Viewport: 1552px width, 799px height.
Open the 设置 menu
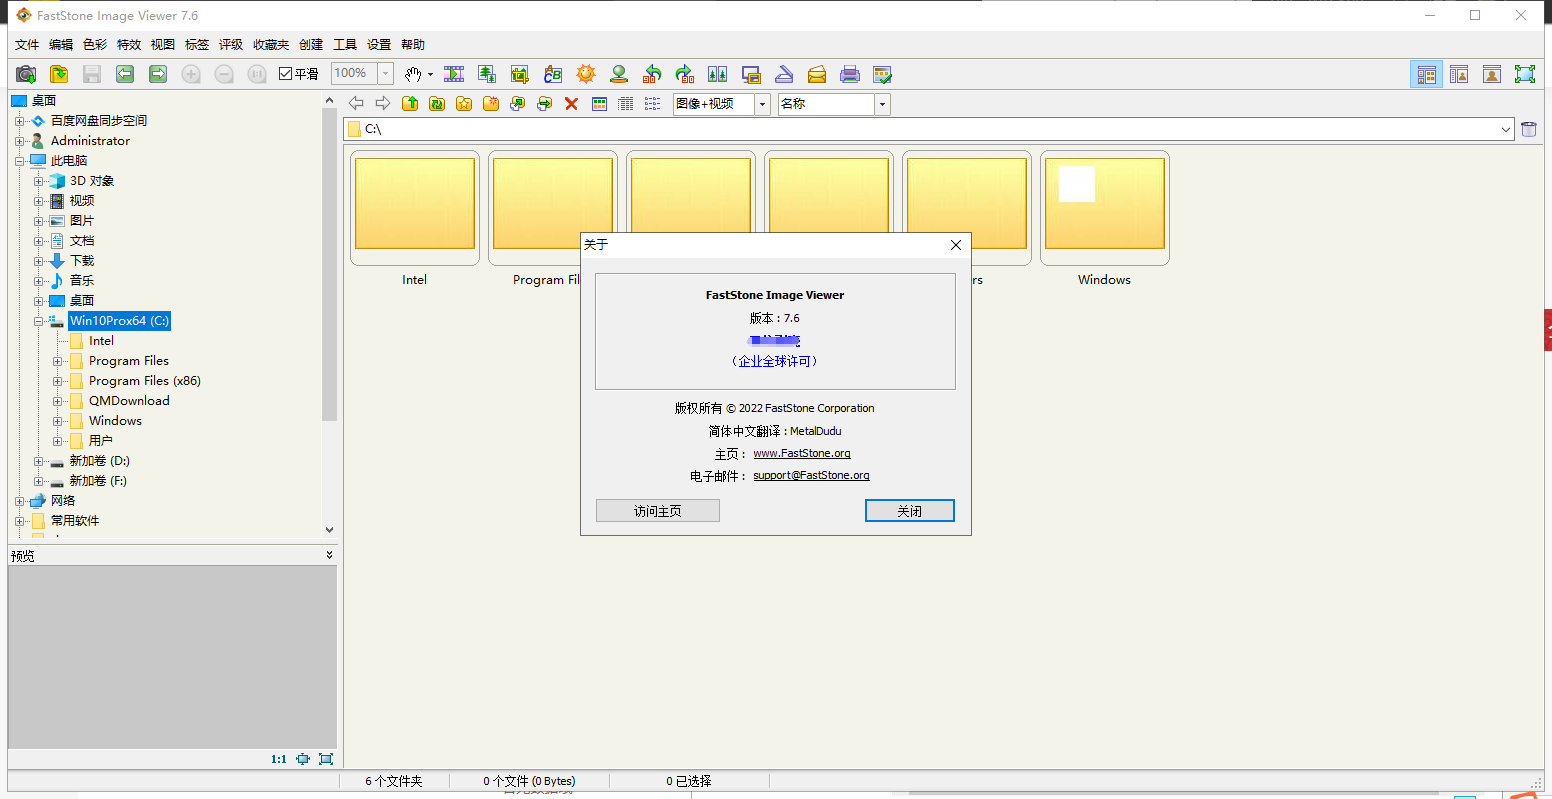(379, 44)
